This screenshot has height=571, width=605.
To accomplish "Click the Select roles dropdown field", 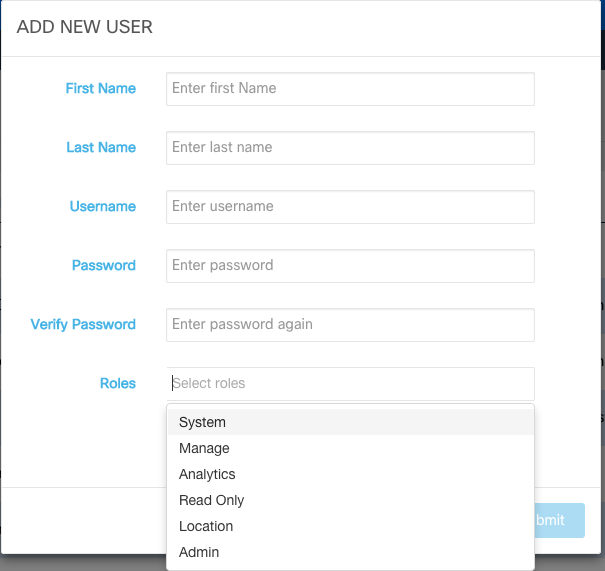I will tap(350, 383).
